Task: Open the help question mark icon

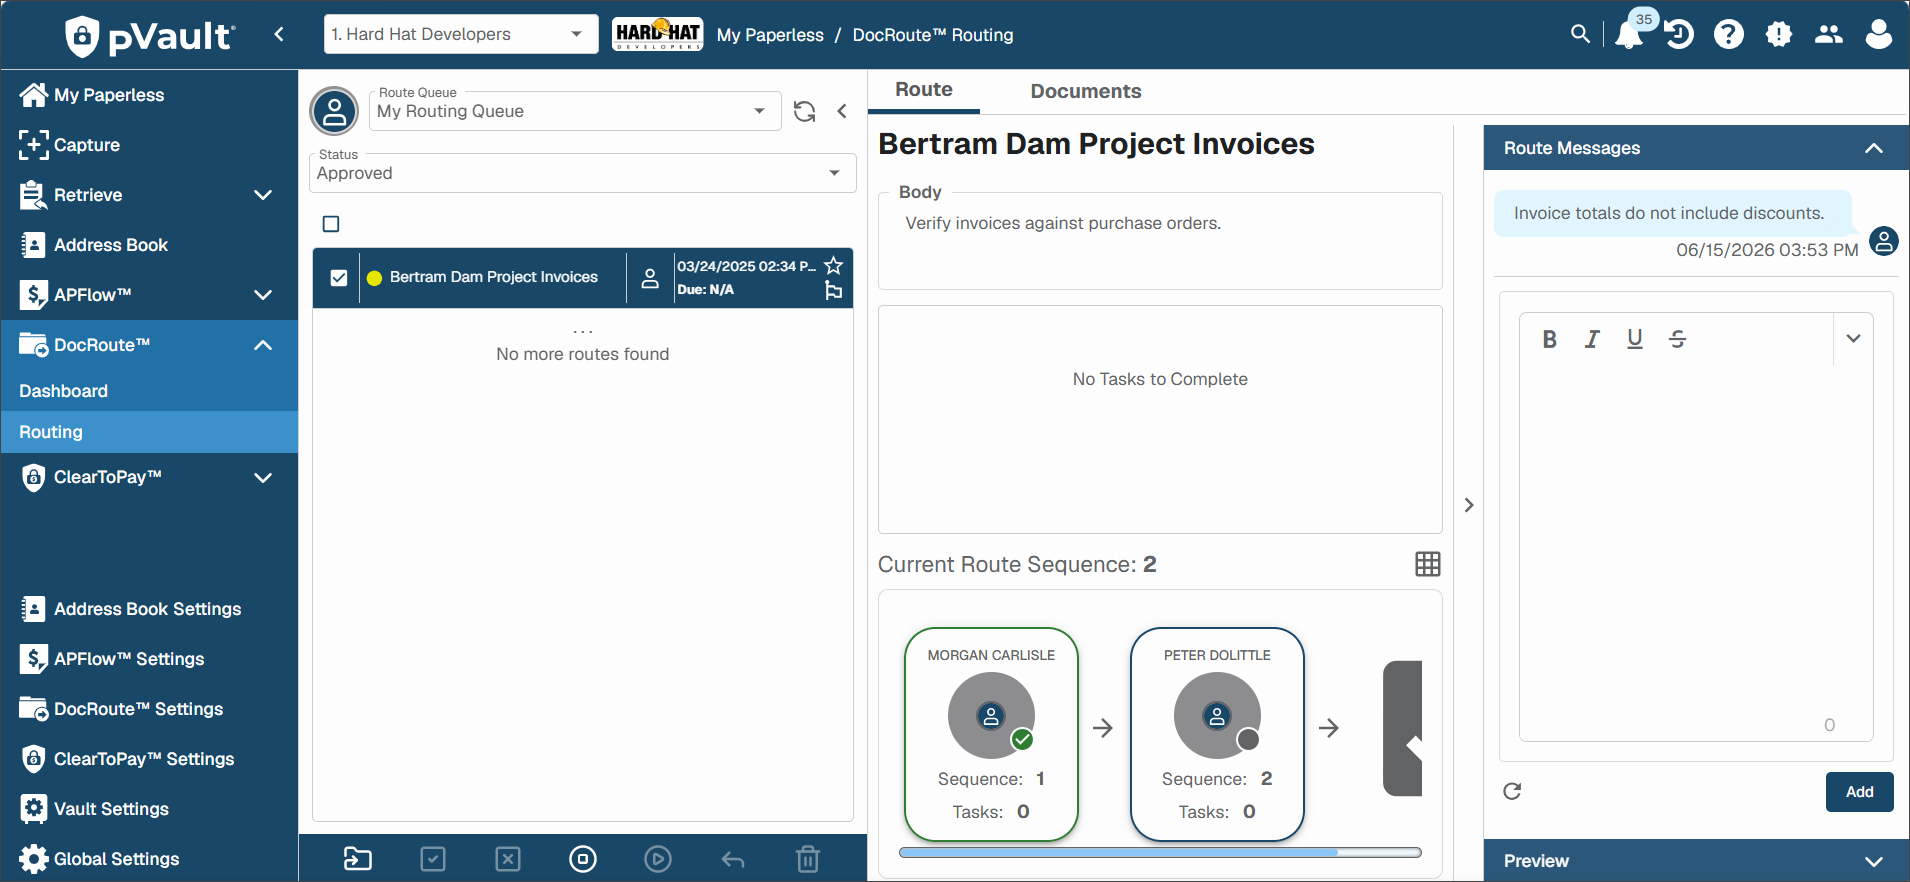Action: tap(1729, 34)
